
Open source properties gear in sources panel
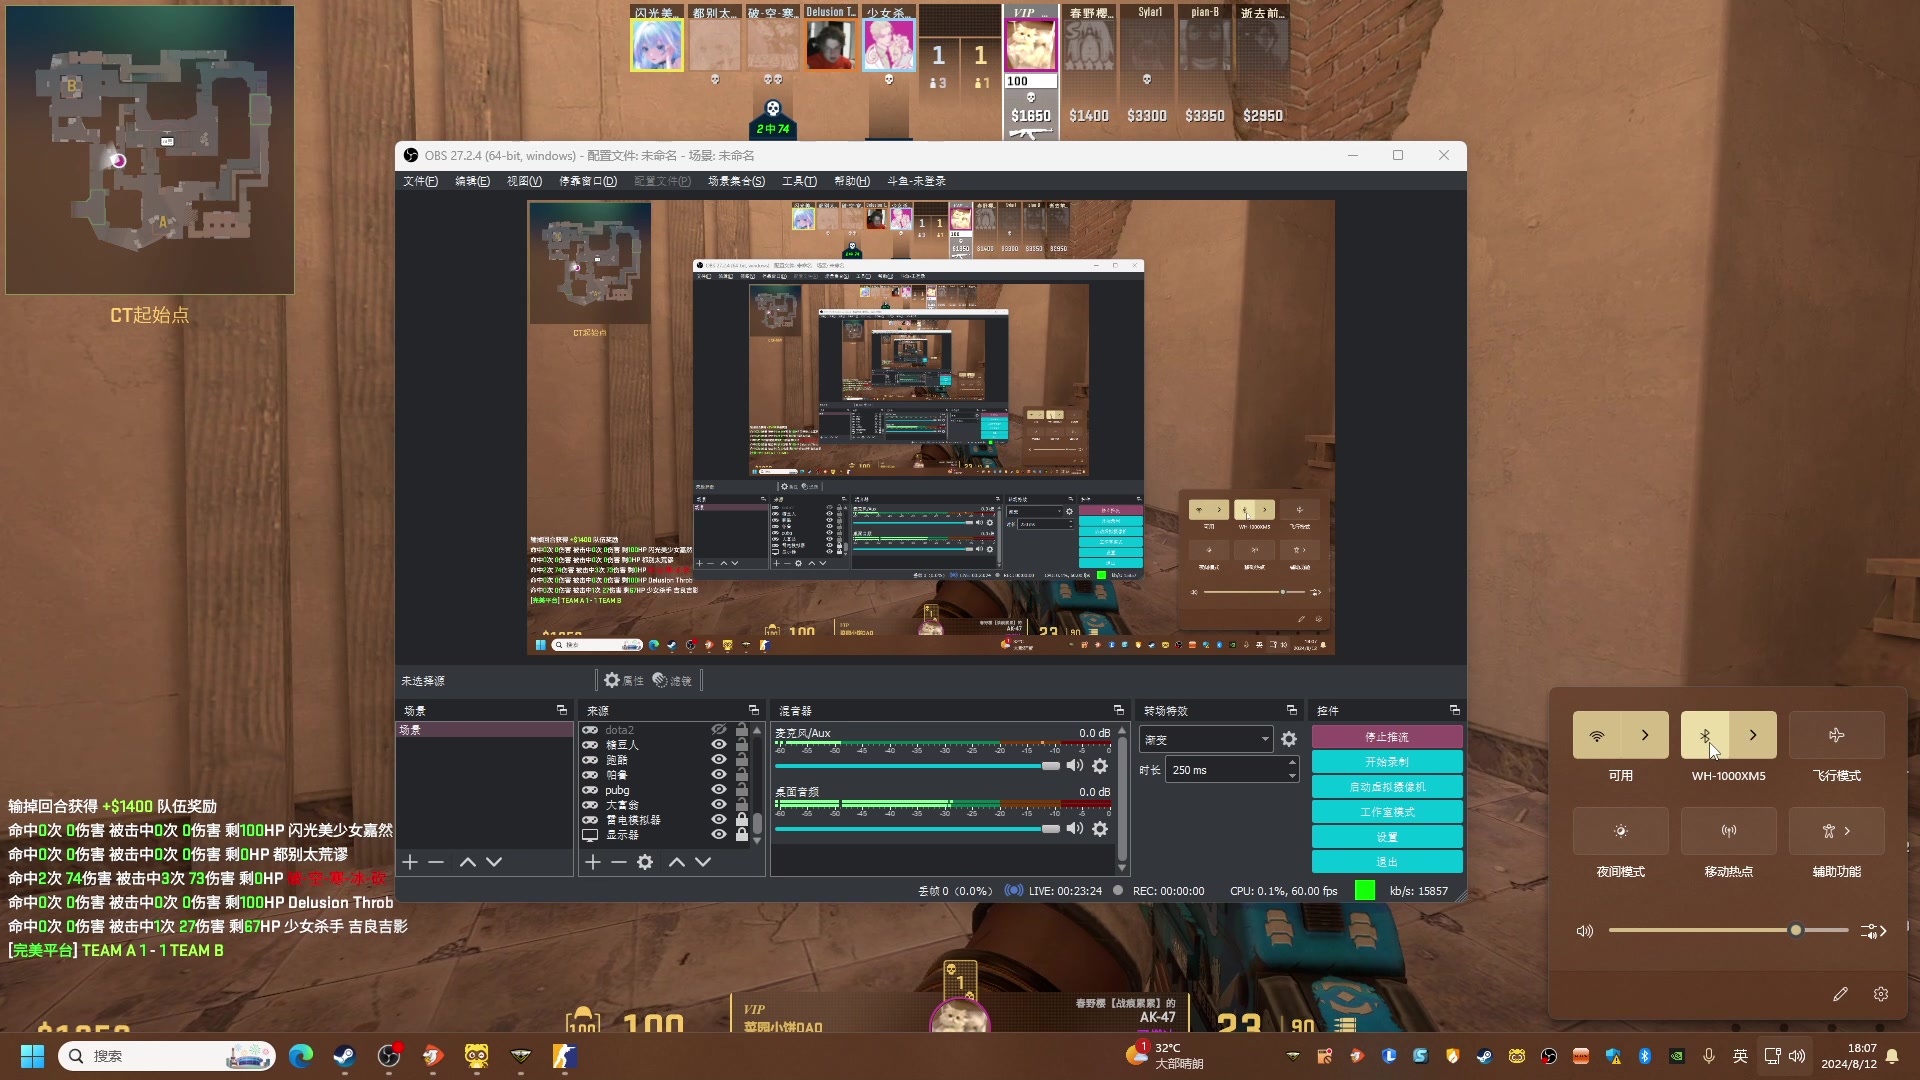(645, 862)
